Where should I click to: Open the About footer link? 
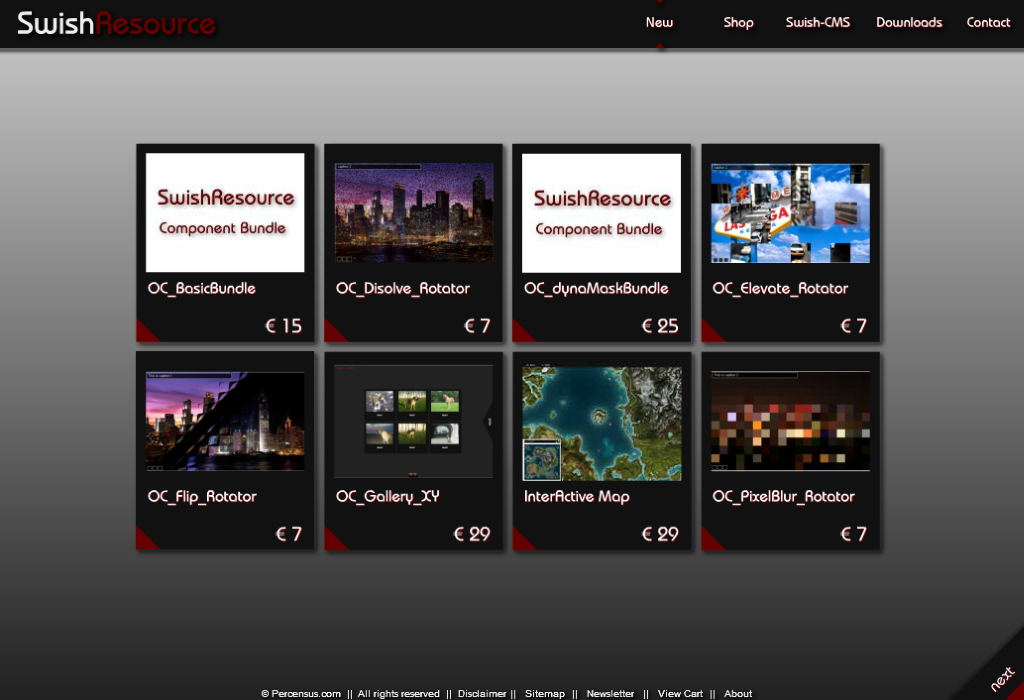click(738, 693)
